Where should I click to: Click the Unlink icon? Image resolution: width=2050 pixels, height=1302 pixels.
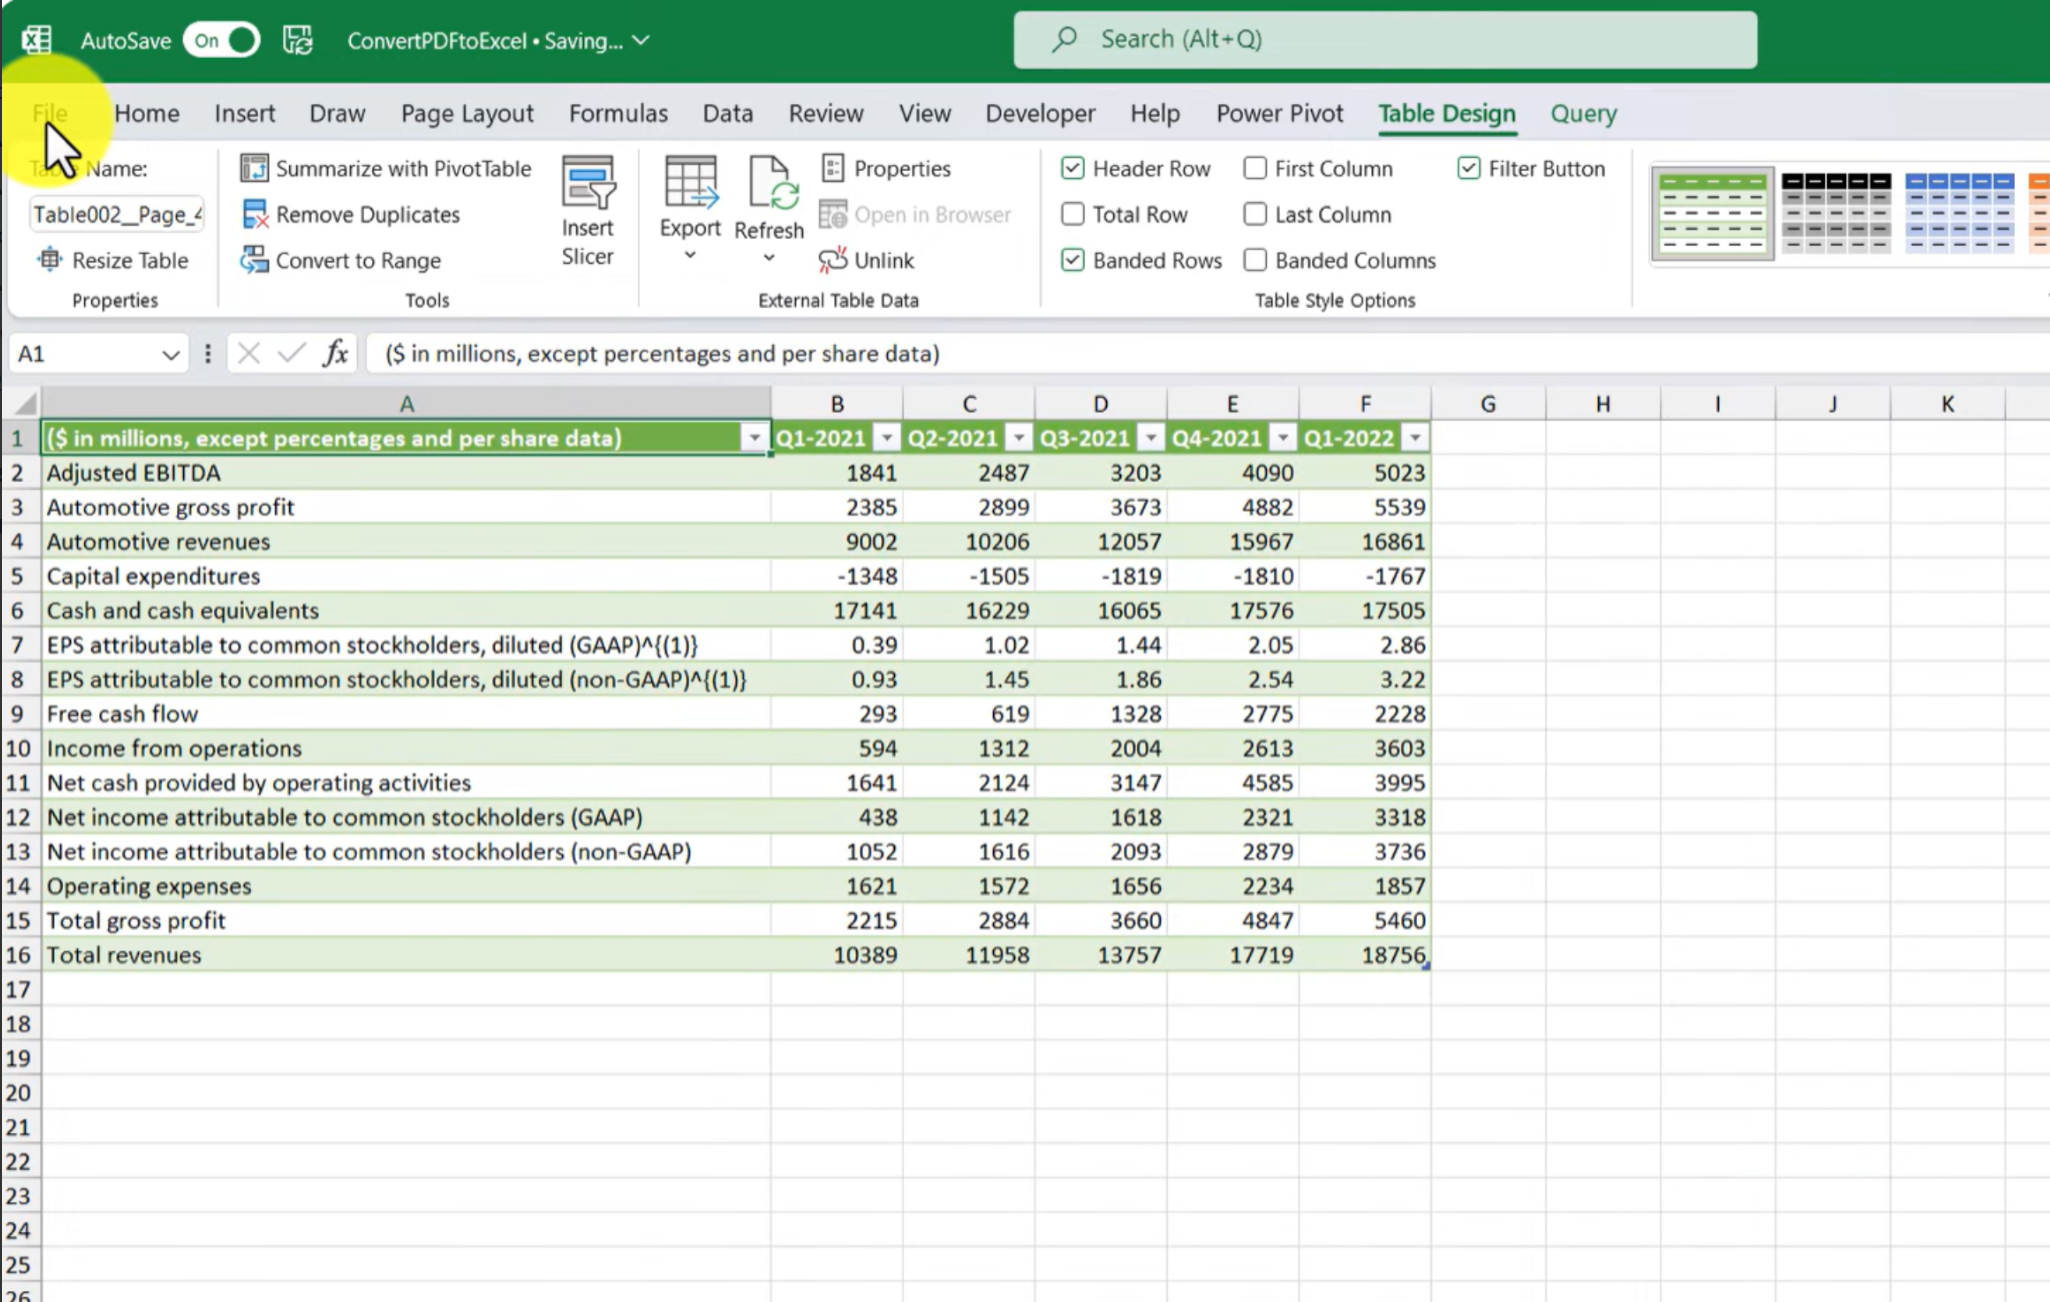click(833, 260)
